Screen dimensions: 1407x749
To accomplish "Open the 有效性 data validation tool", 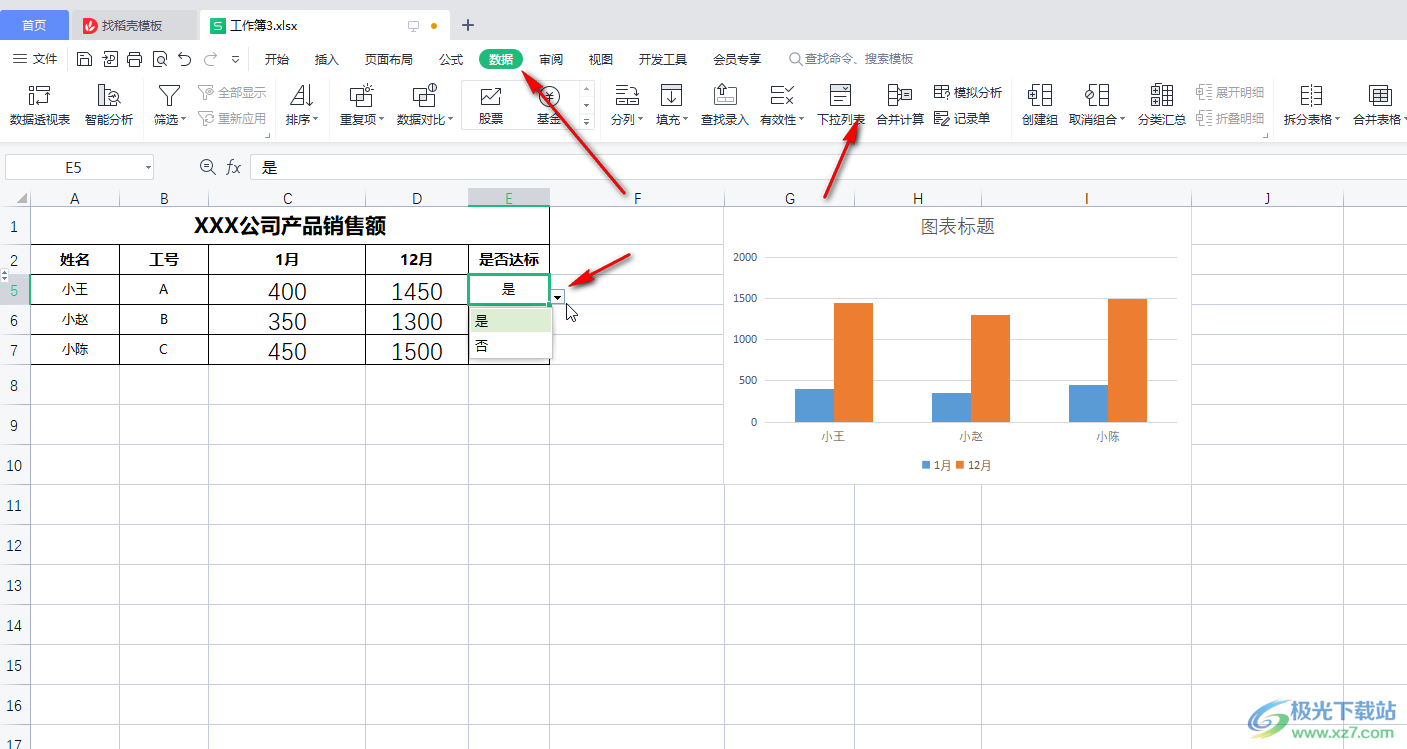I will (782, 105).
